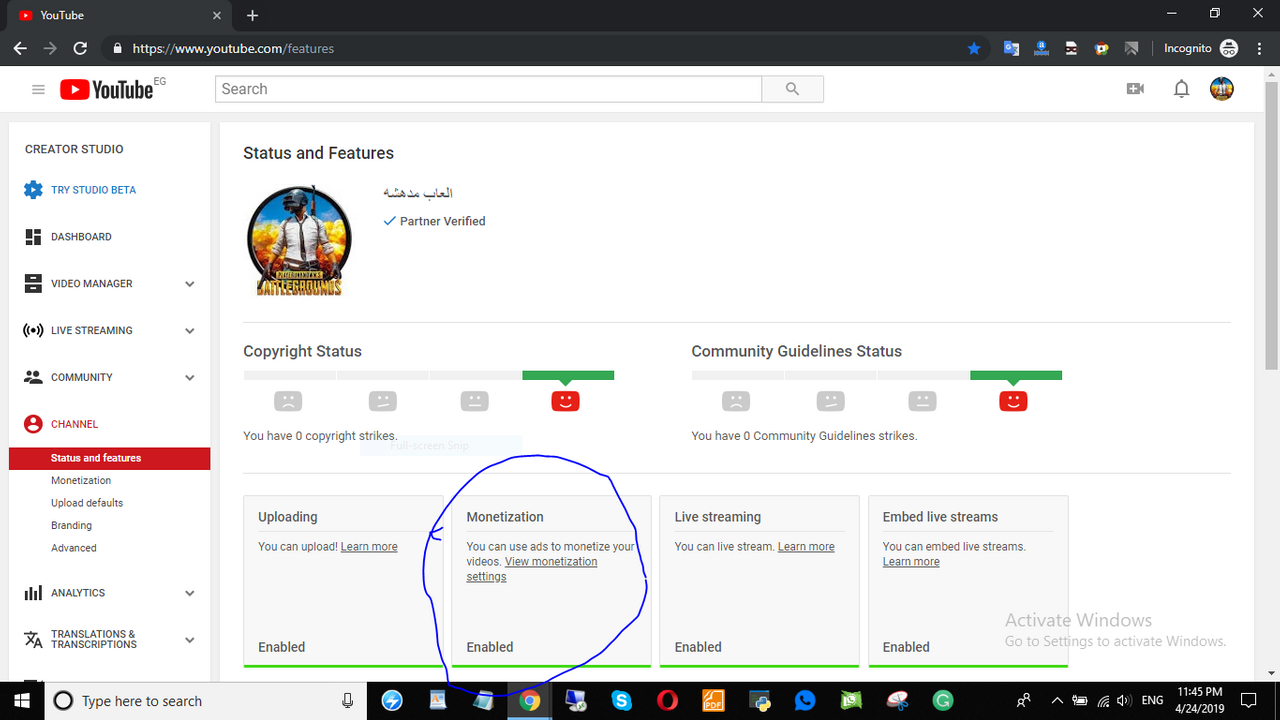Viewport: 1280px width, 720px height.
Task: Click the Messenger taskbar icon
Action: 806,701
